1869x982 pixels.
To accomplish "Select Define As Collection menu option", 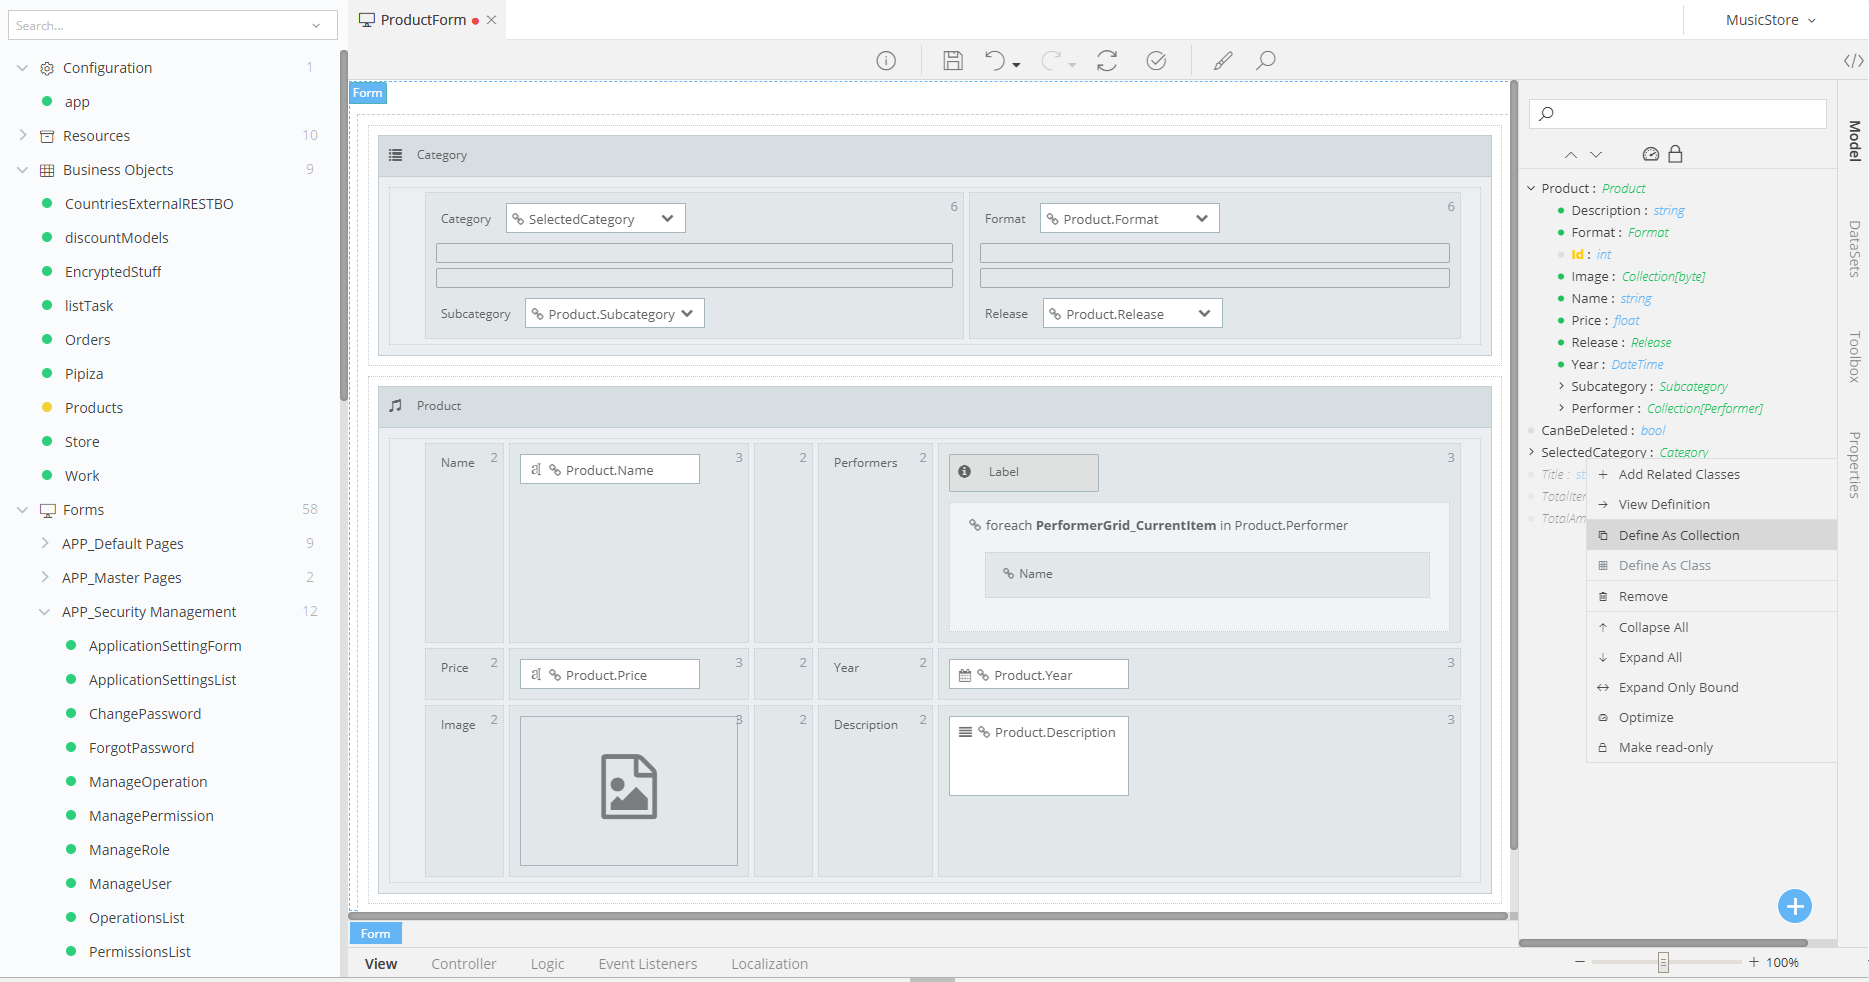I will [1678, 536].
